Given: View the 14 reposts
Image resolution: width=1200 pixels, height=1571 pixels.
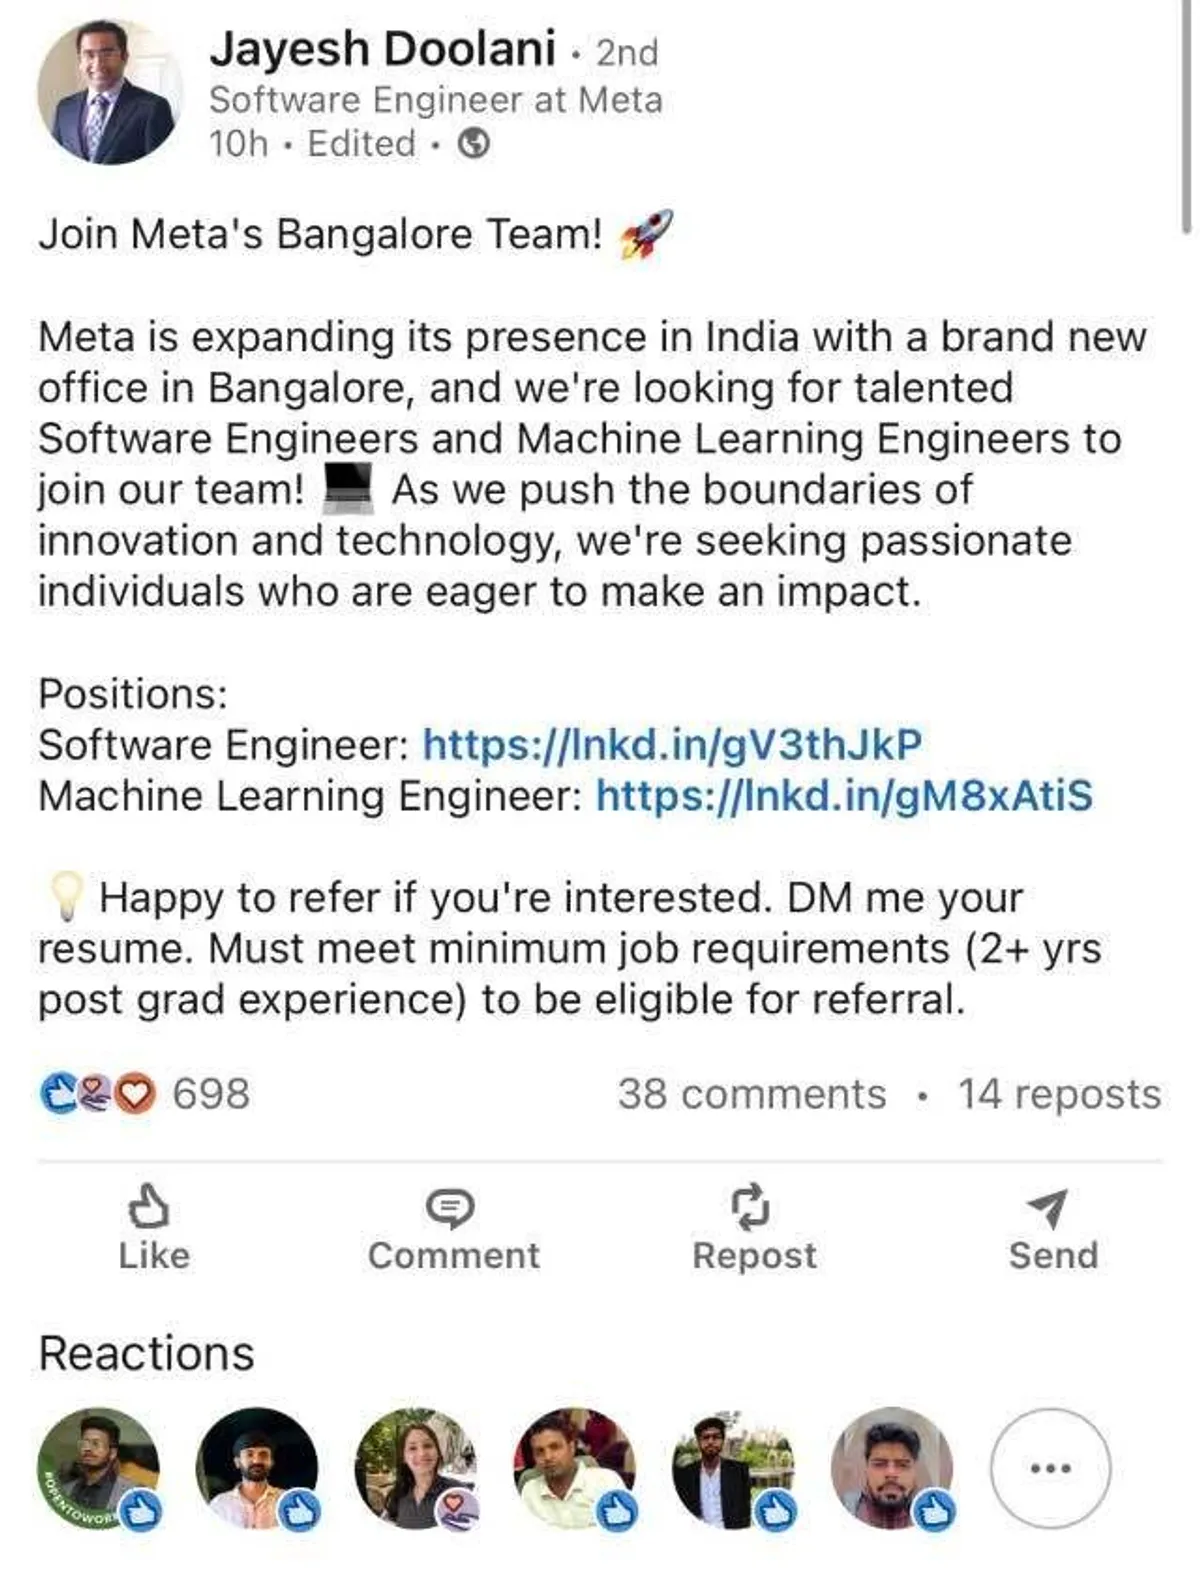Looking at the screenshot, I should click(x=1059, y=1094).
